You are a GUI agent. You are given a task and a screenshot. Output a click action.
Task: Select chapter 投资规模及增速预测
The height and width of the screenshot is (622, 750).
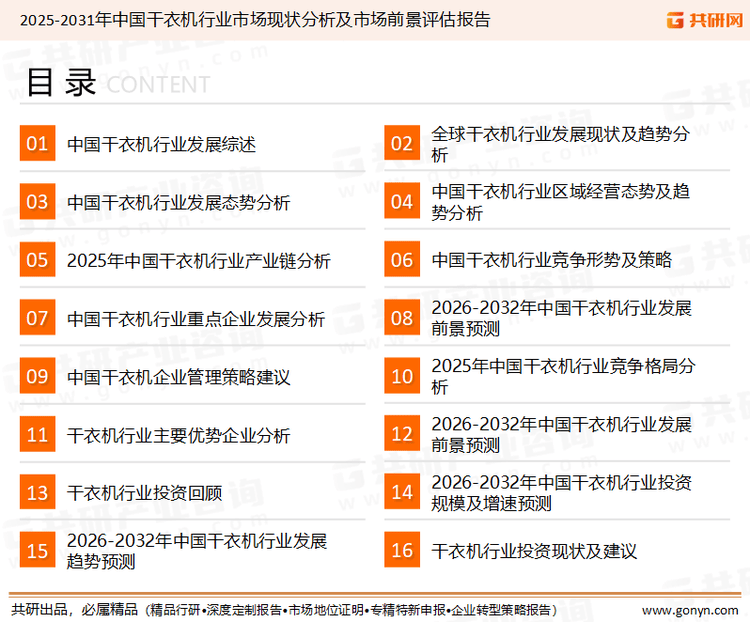pos(561,493)
